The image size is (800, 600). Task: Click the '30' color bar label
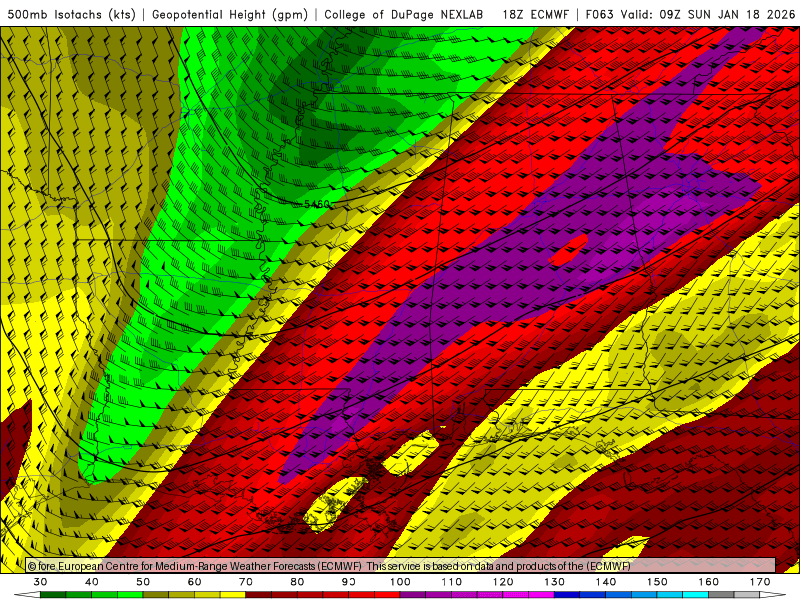[40, 582]
